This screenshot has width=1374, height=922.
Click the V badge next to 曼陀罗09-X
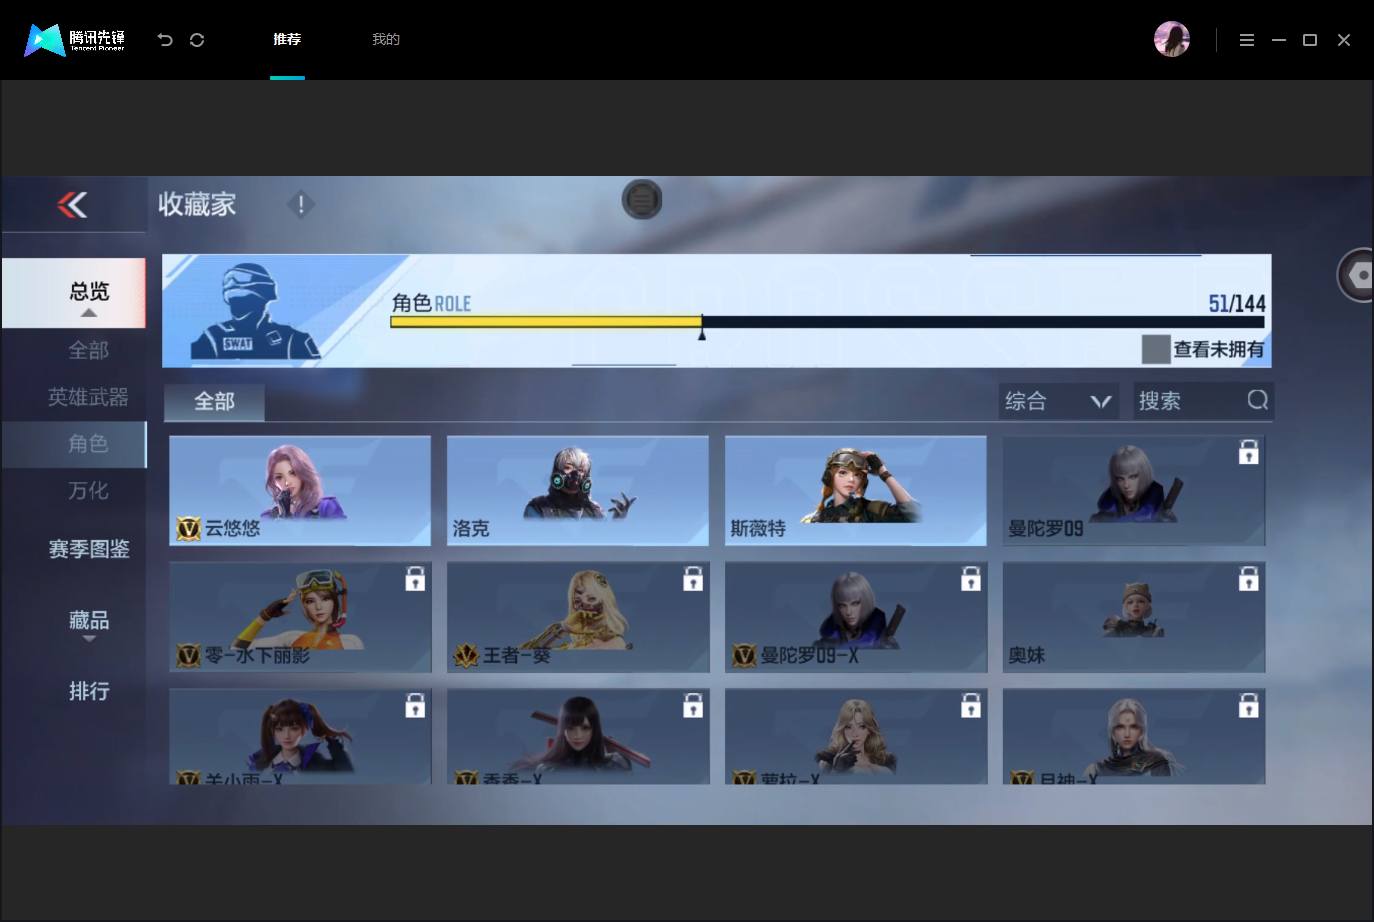click(x=744, y=655)
